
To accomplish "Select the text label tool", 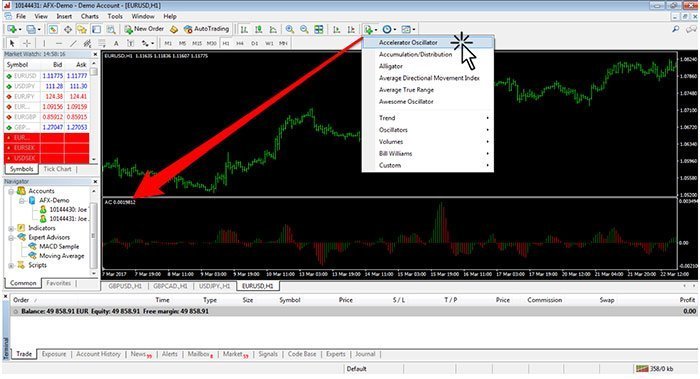I will pyautogui.click(x=130, y=43).
